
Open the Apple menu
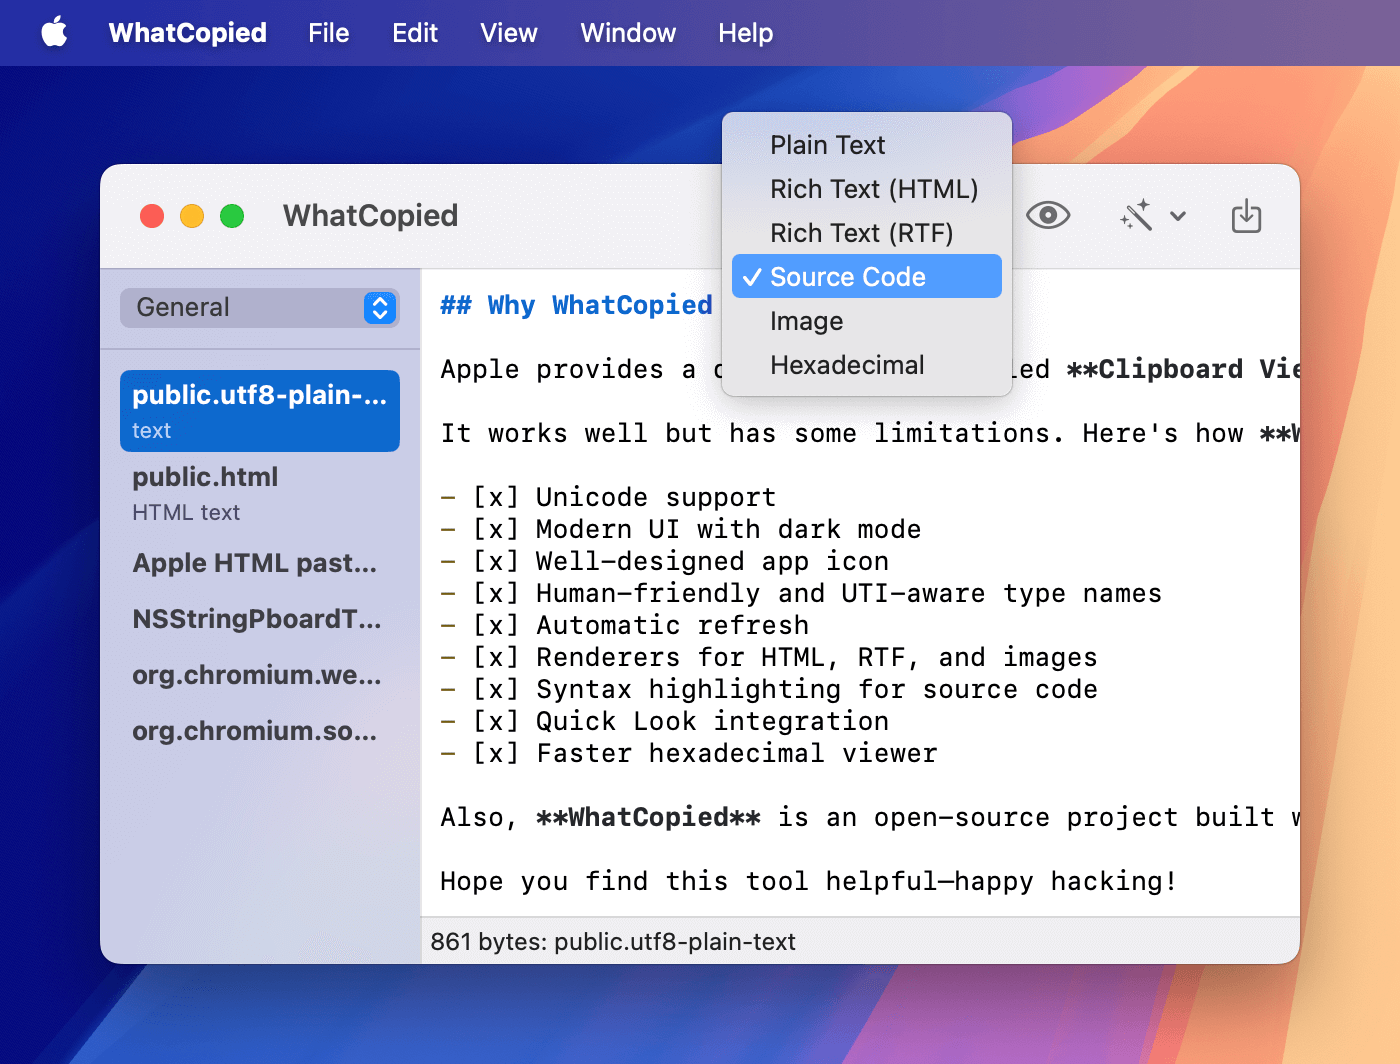tap(55, 32)
